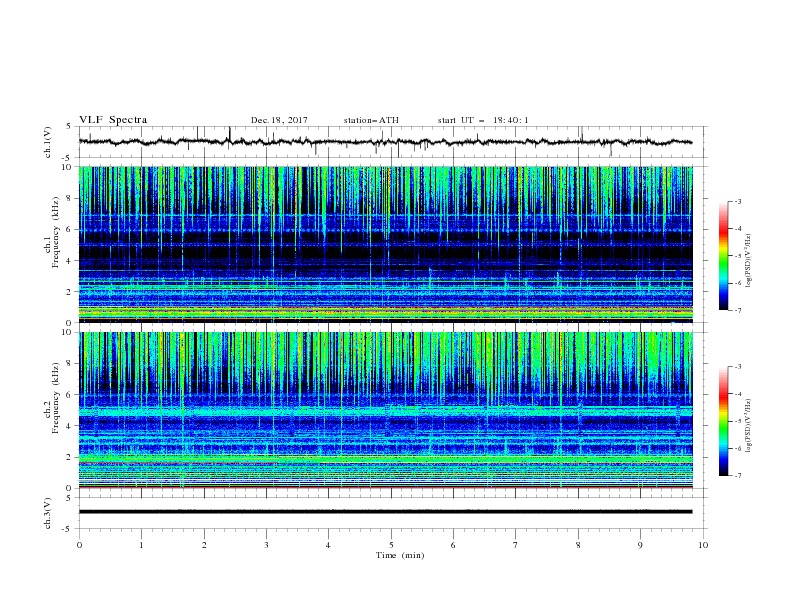Click the "ch.1(V)" waveform axis label
Viewport: 792px width, 612px height.
pyautogui.click(x=48, y=142)
